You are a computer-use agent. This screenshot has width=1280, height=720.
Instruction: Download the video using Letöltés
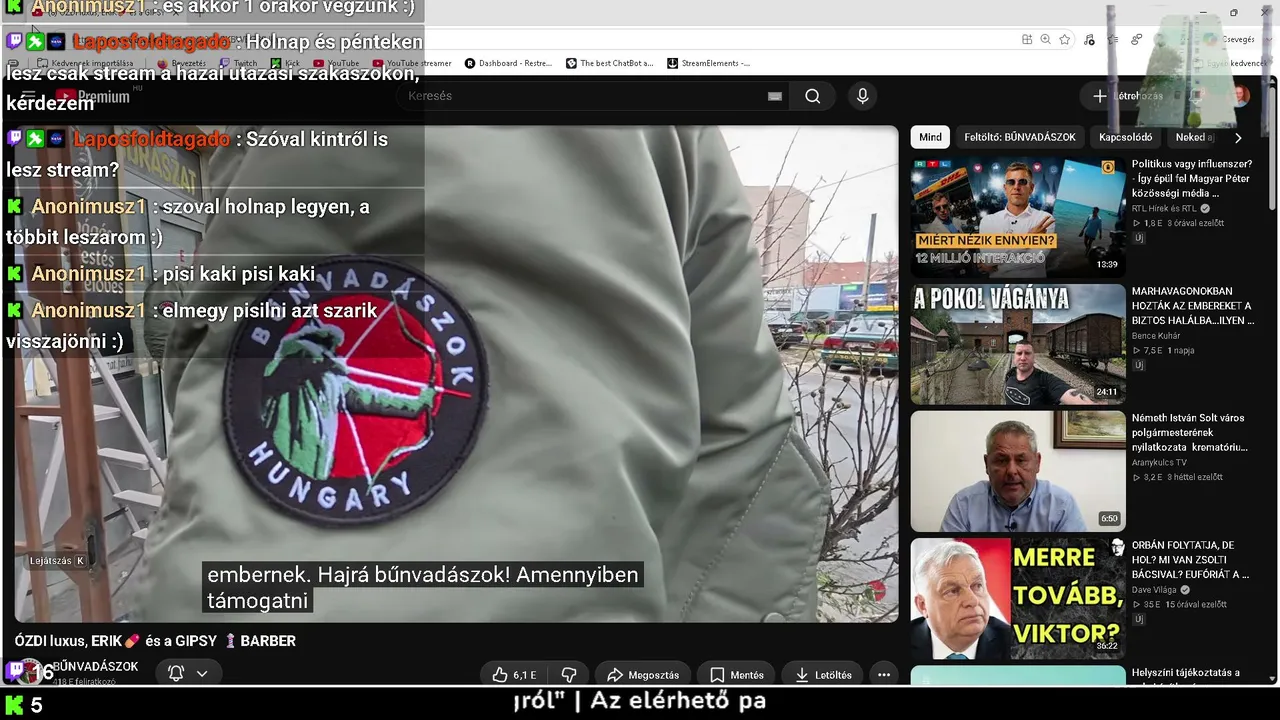[x=823, y=675]
